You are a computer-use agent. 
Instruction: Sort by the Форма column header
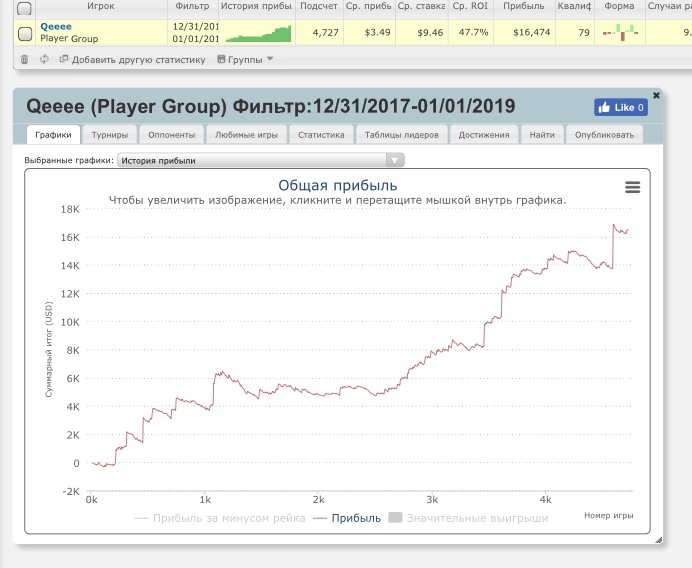pos(620,6)
